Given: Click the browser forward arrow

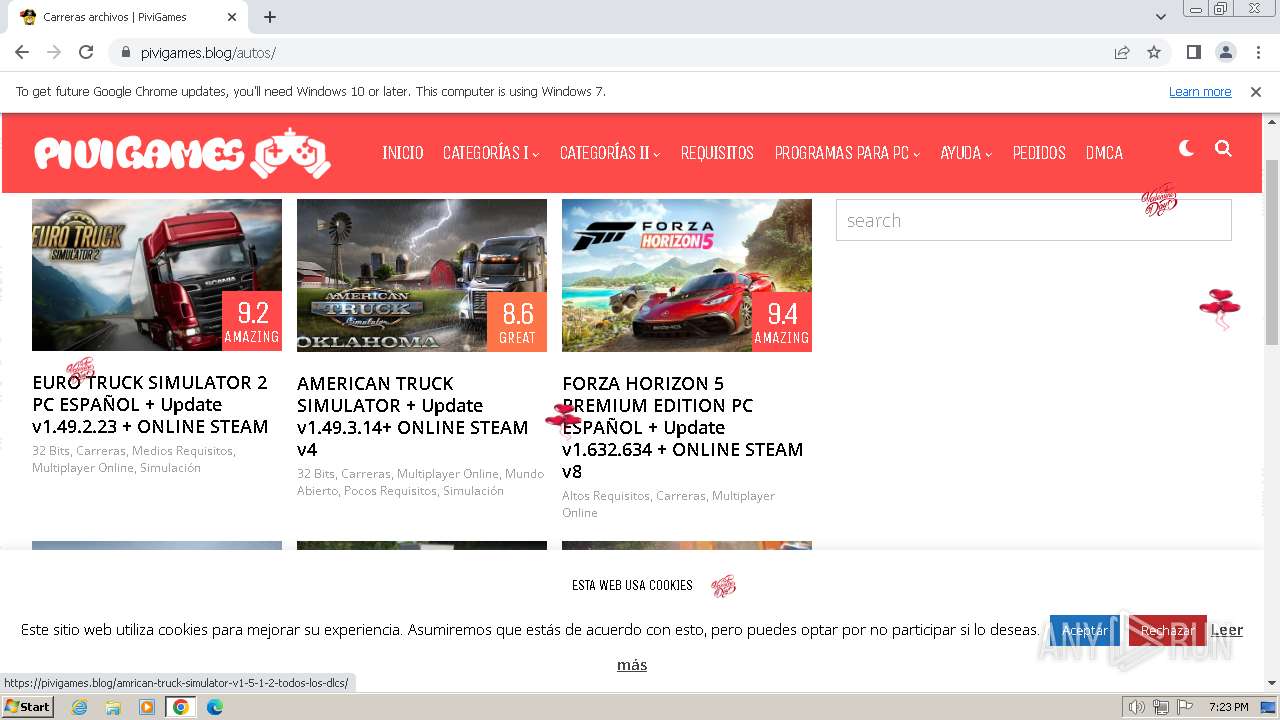Looking at the screenshot, I should point(54,52).
